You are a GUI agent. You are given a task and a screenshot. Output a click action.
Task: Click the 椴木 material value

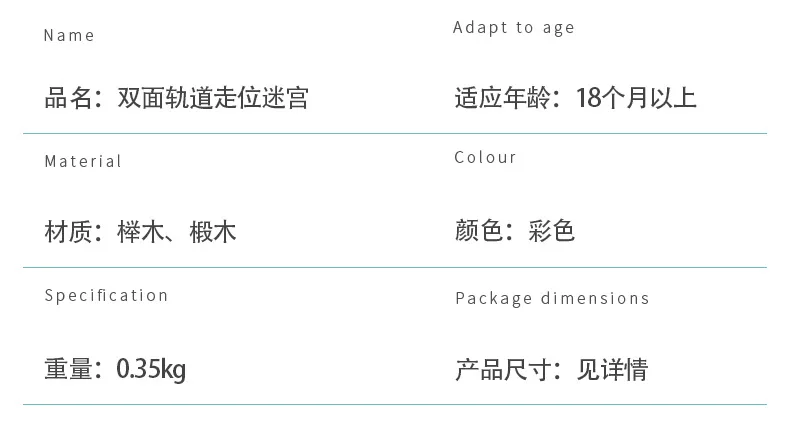pos(213,232)
